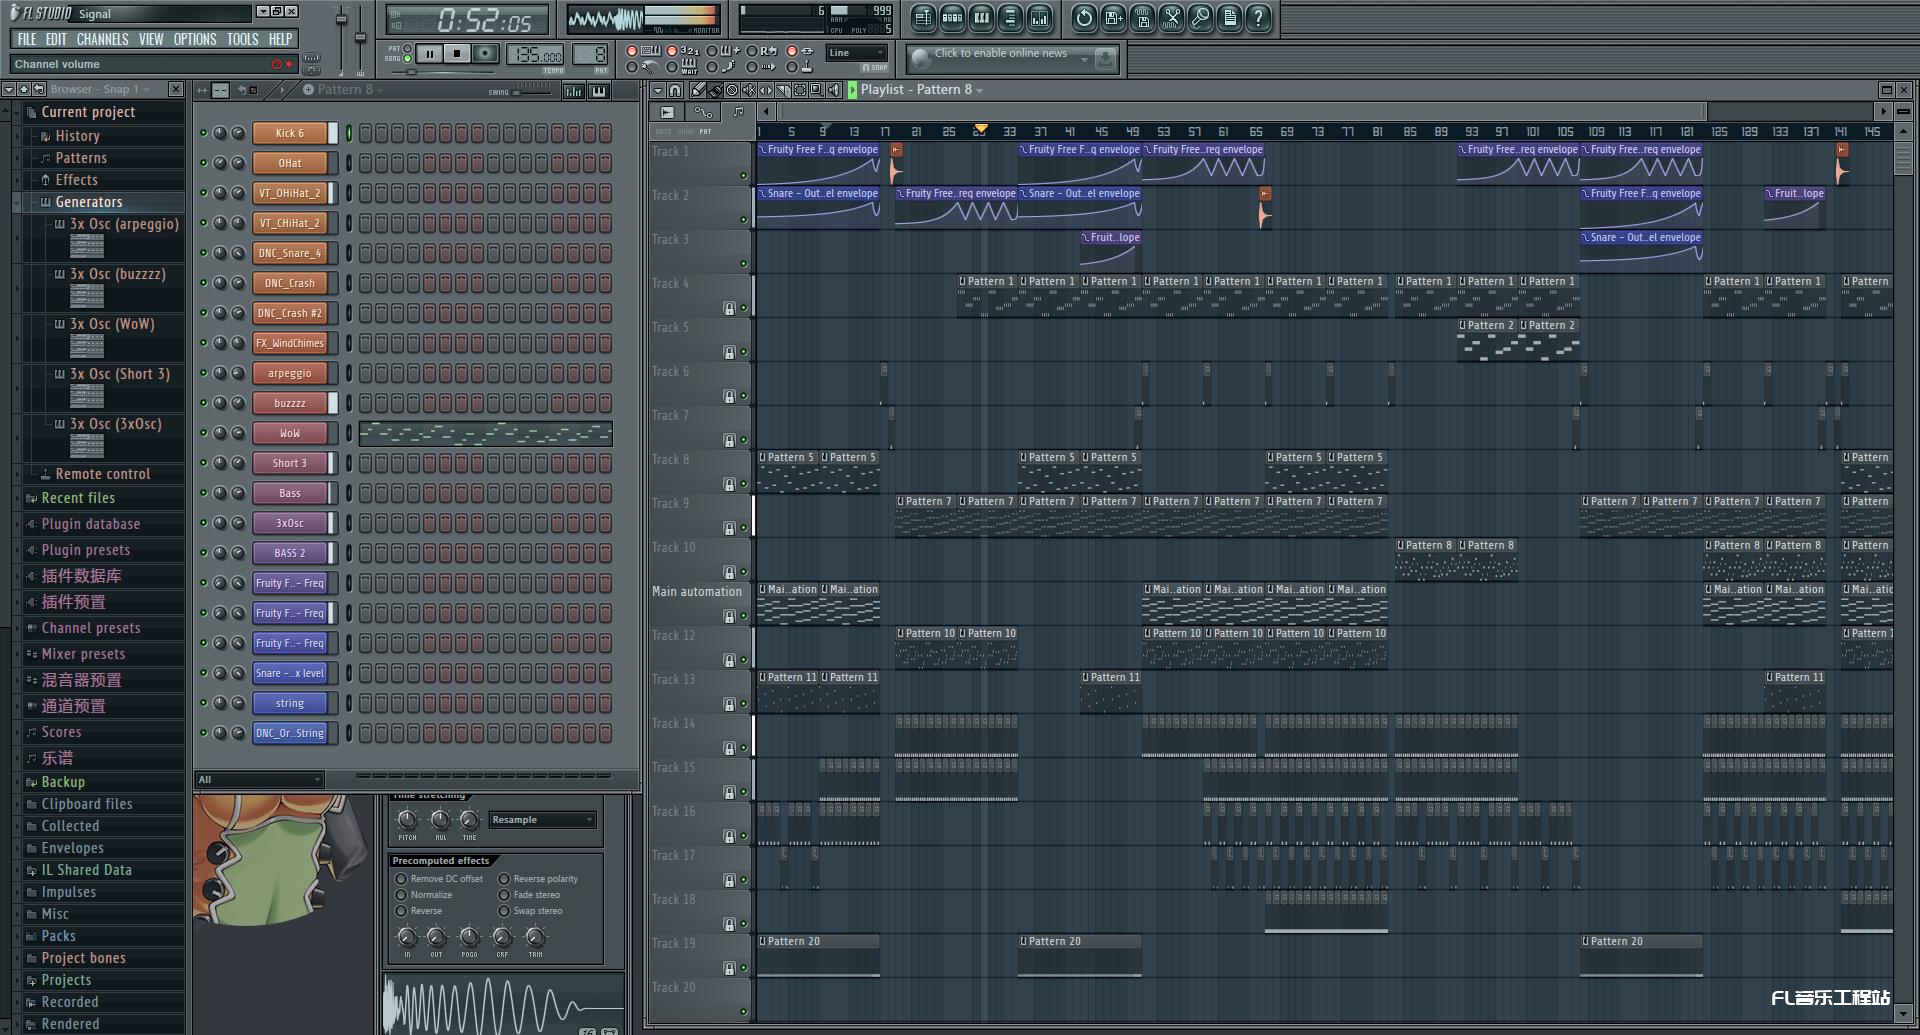The image size is (1920, 1035).
Task: Open the VIEW menu
Action: [151, 39]
